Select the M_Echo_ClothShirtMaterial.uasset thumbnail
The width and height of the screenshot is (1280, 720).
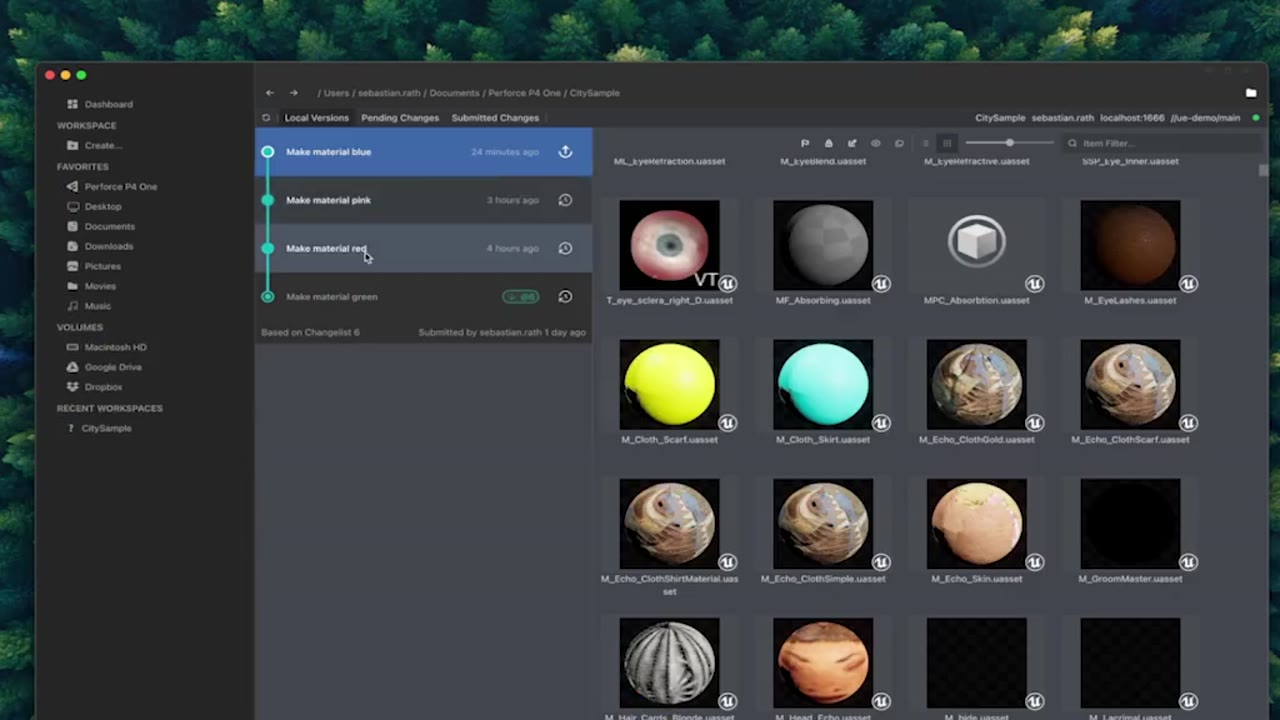(x=669, y=523)
